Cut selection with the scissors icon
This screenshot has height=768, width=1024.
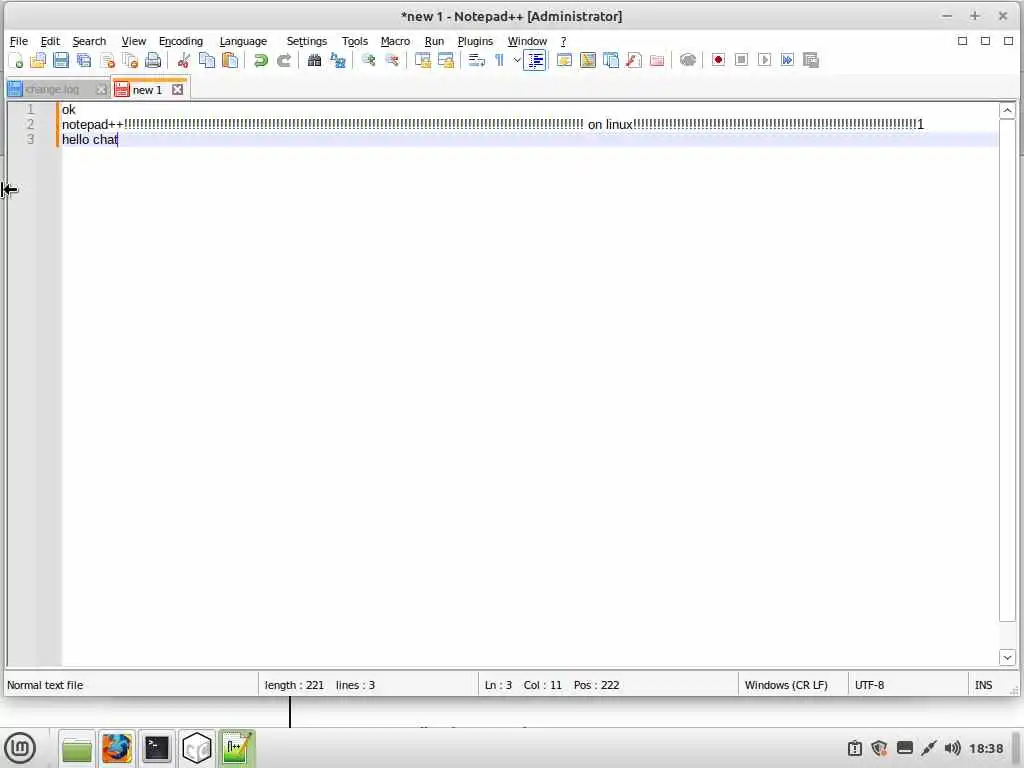[184, 61]
